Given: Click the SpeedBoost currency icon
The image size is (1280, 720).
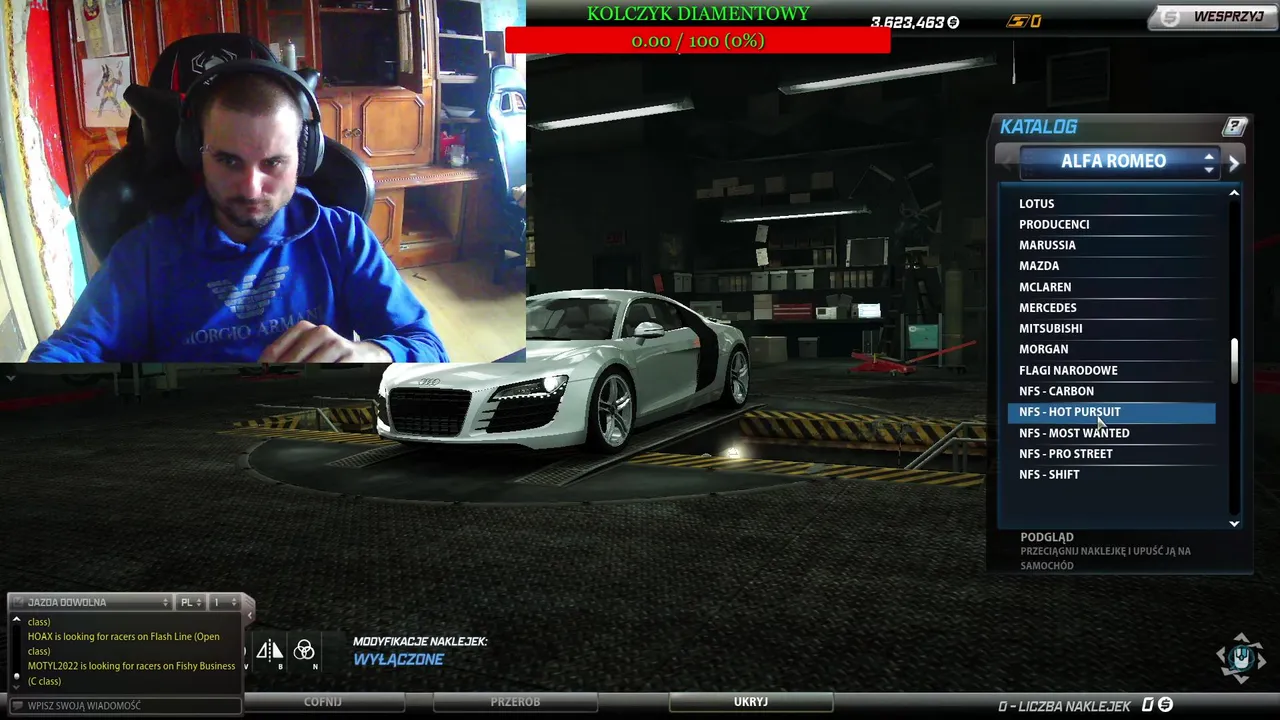Looking at the screenshot, I should click(x=1018, y=22).
